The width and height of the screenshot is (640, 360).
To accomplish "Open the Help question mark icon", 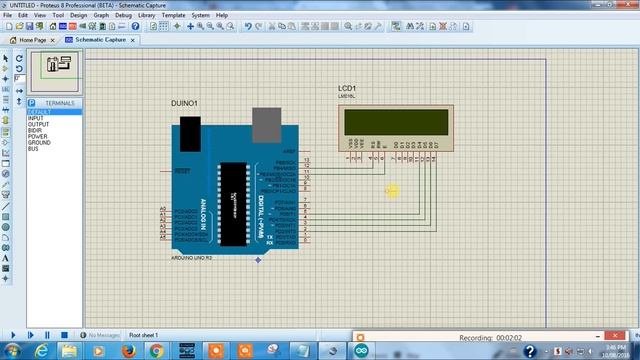I will coord(135,27).
